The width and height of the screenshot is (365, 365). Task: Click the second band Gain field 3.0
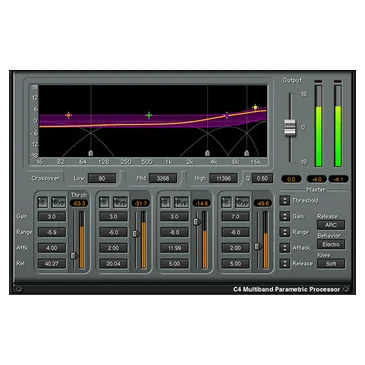pos(113,216)
